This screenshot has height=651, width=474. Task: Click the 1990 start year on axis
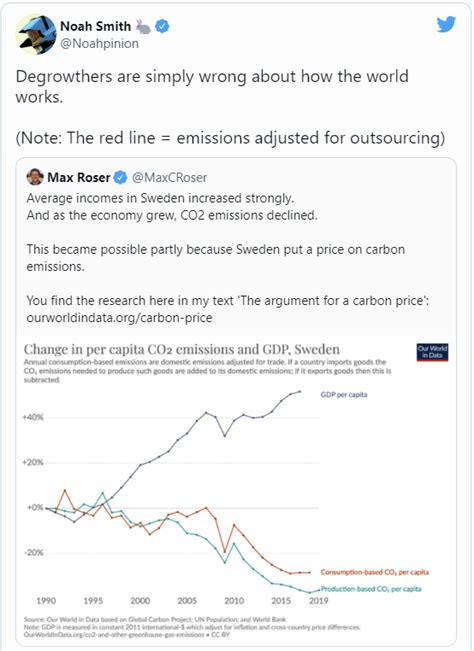(x=46, y=600)
